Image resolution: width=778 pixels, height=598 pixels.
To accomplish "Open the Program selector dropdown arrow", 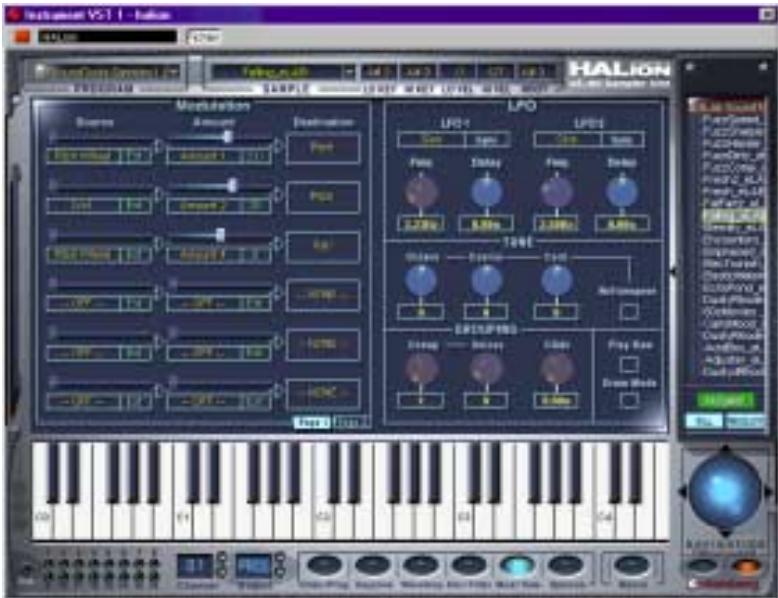I will [x=173, y=72].
